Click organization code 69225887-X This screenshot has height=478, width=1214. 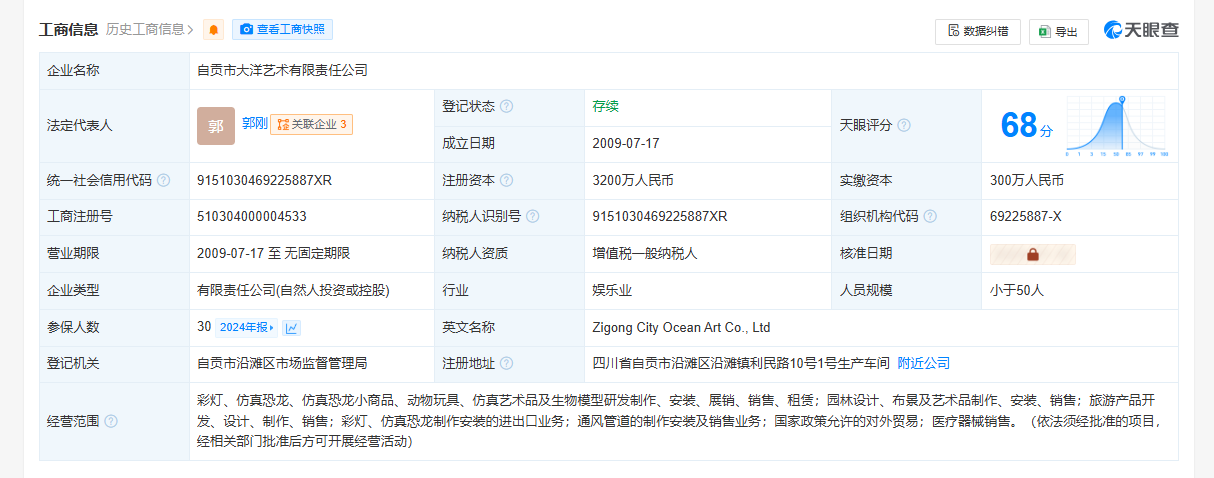tap(1026, 217)
